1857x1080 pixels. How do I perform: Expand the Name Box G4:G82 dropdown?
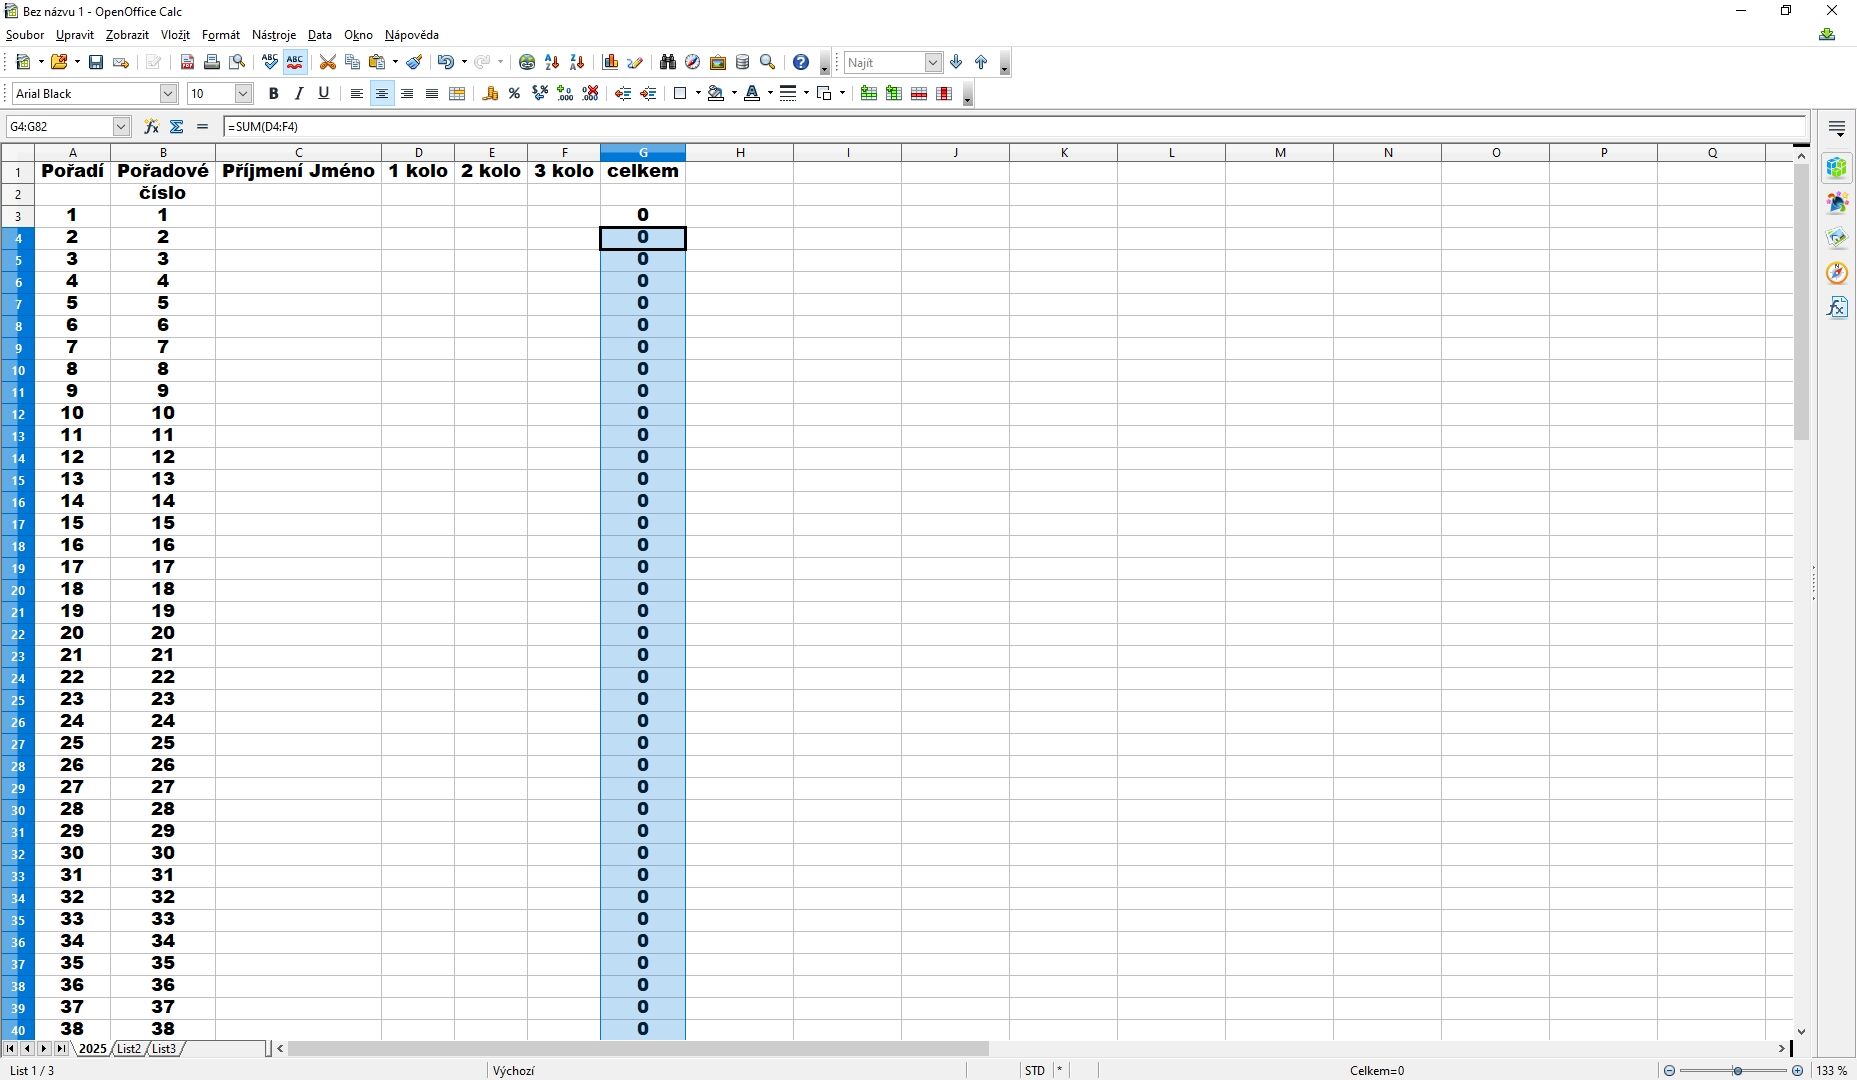pos(121,126)
